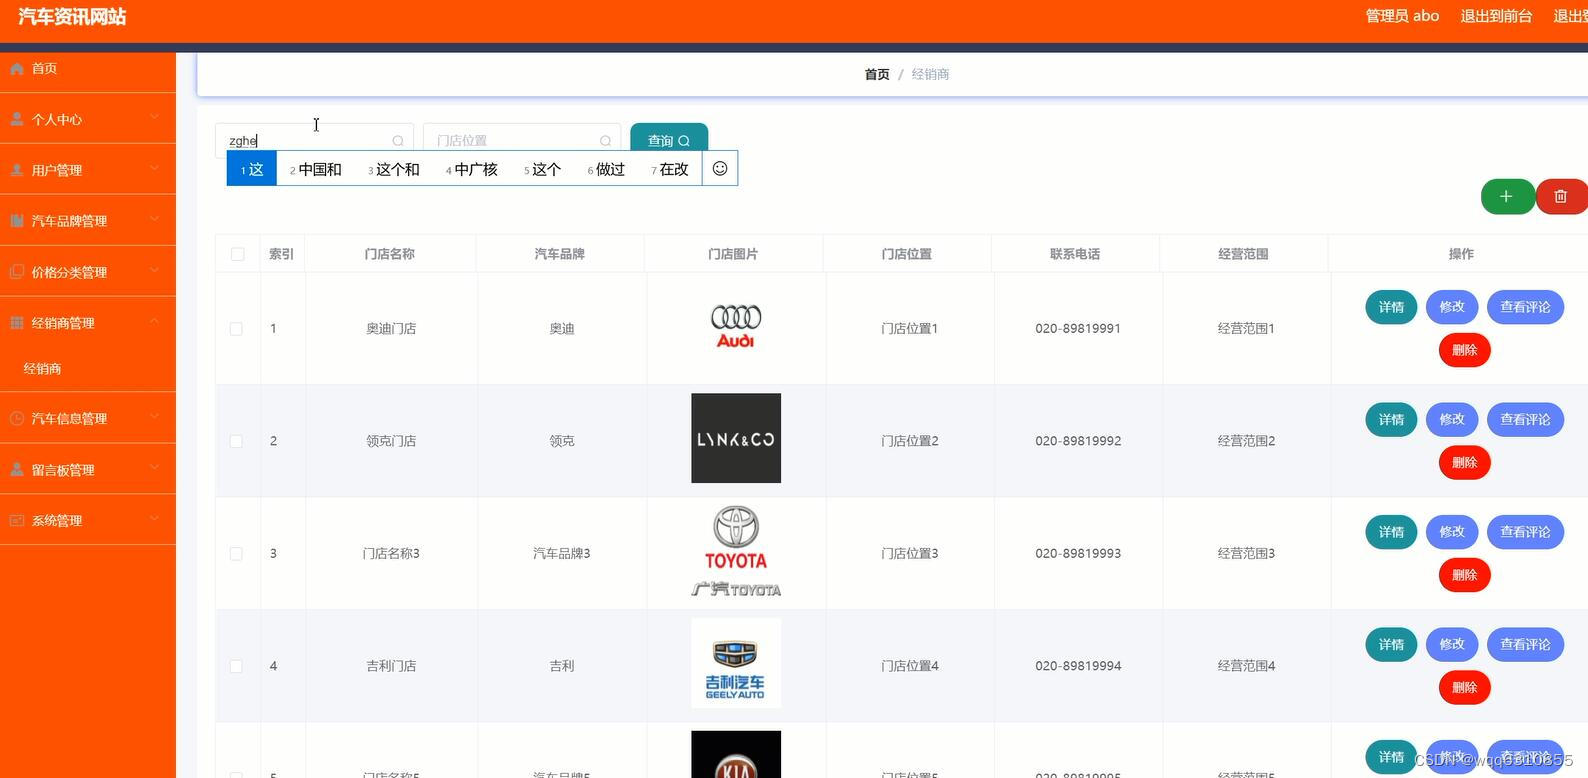The width and height of the screenshot is (1588, 778).
Task: Click 退出到前台 link in header
Action: point(1496,16)
